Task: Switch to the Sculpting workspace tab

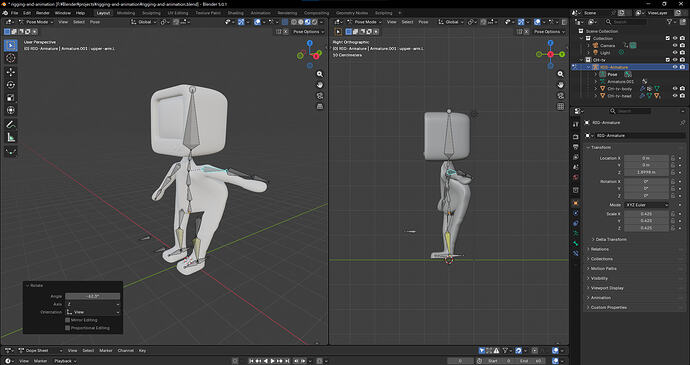Action: 151,13
